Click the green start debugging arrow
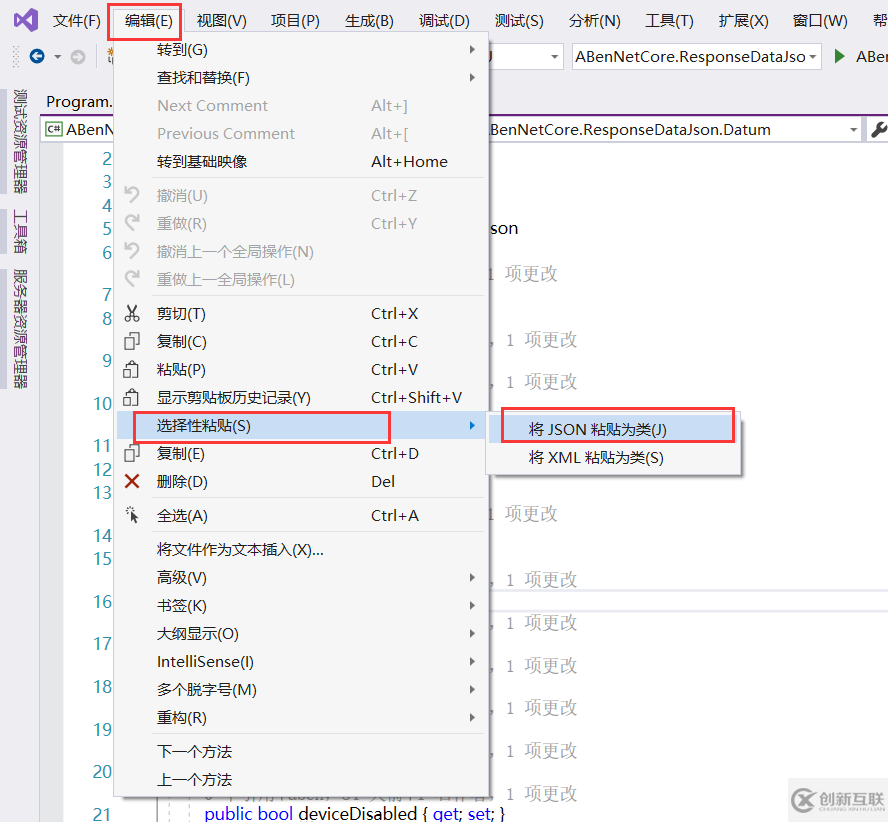This screenshot has height=822, width=888. tap(840, 56)
